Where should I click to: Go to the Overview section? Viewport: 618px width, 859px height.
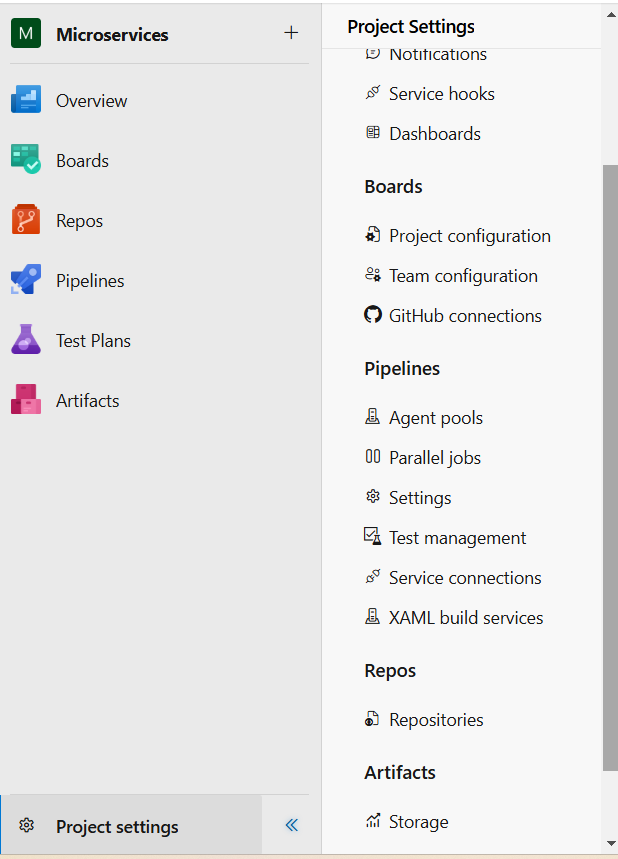pos(91,101)
